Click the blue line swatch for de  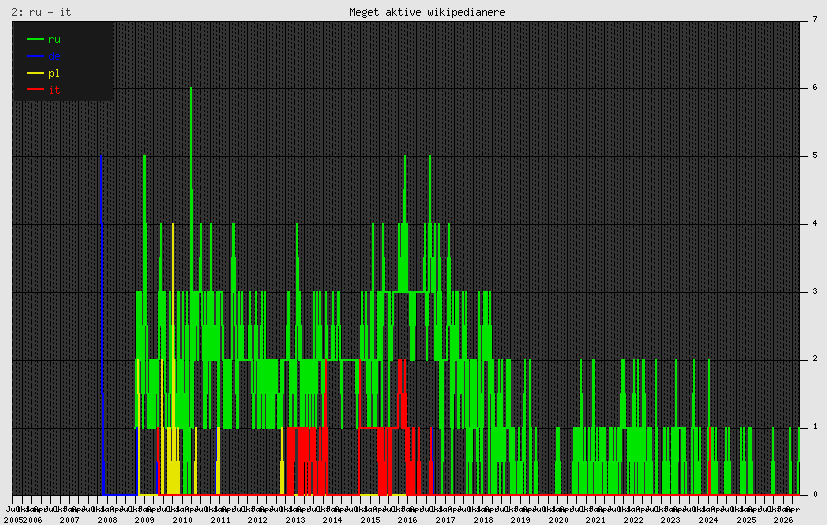point(35,56)
